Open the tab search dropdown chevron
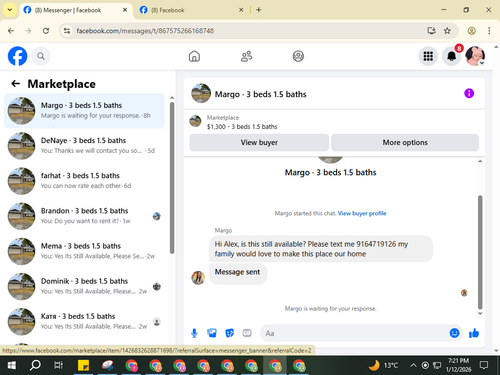 point(10,10)
